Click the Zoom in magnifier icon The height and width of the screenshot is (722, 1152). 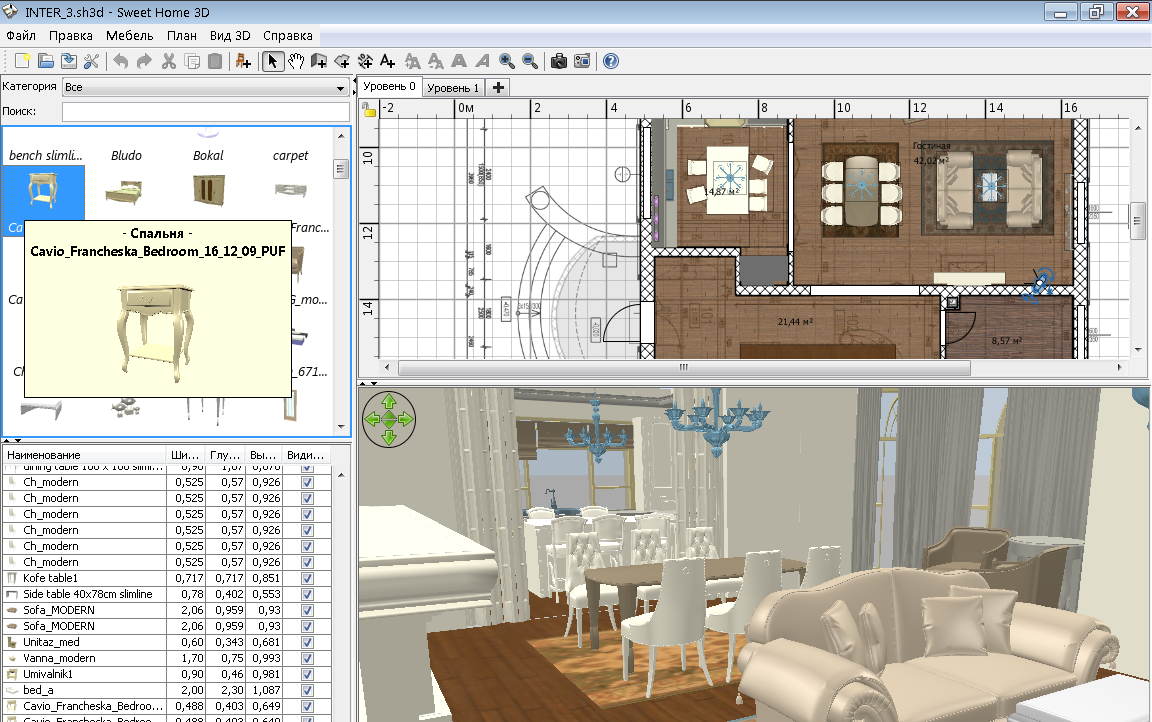(x=507, y=61)
